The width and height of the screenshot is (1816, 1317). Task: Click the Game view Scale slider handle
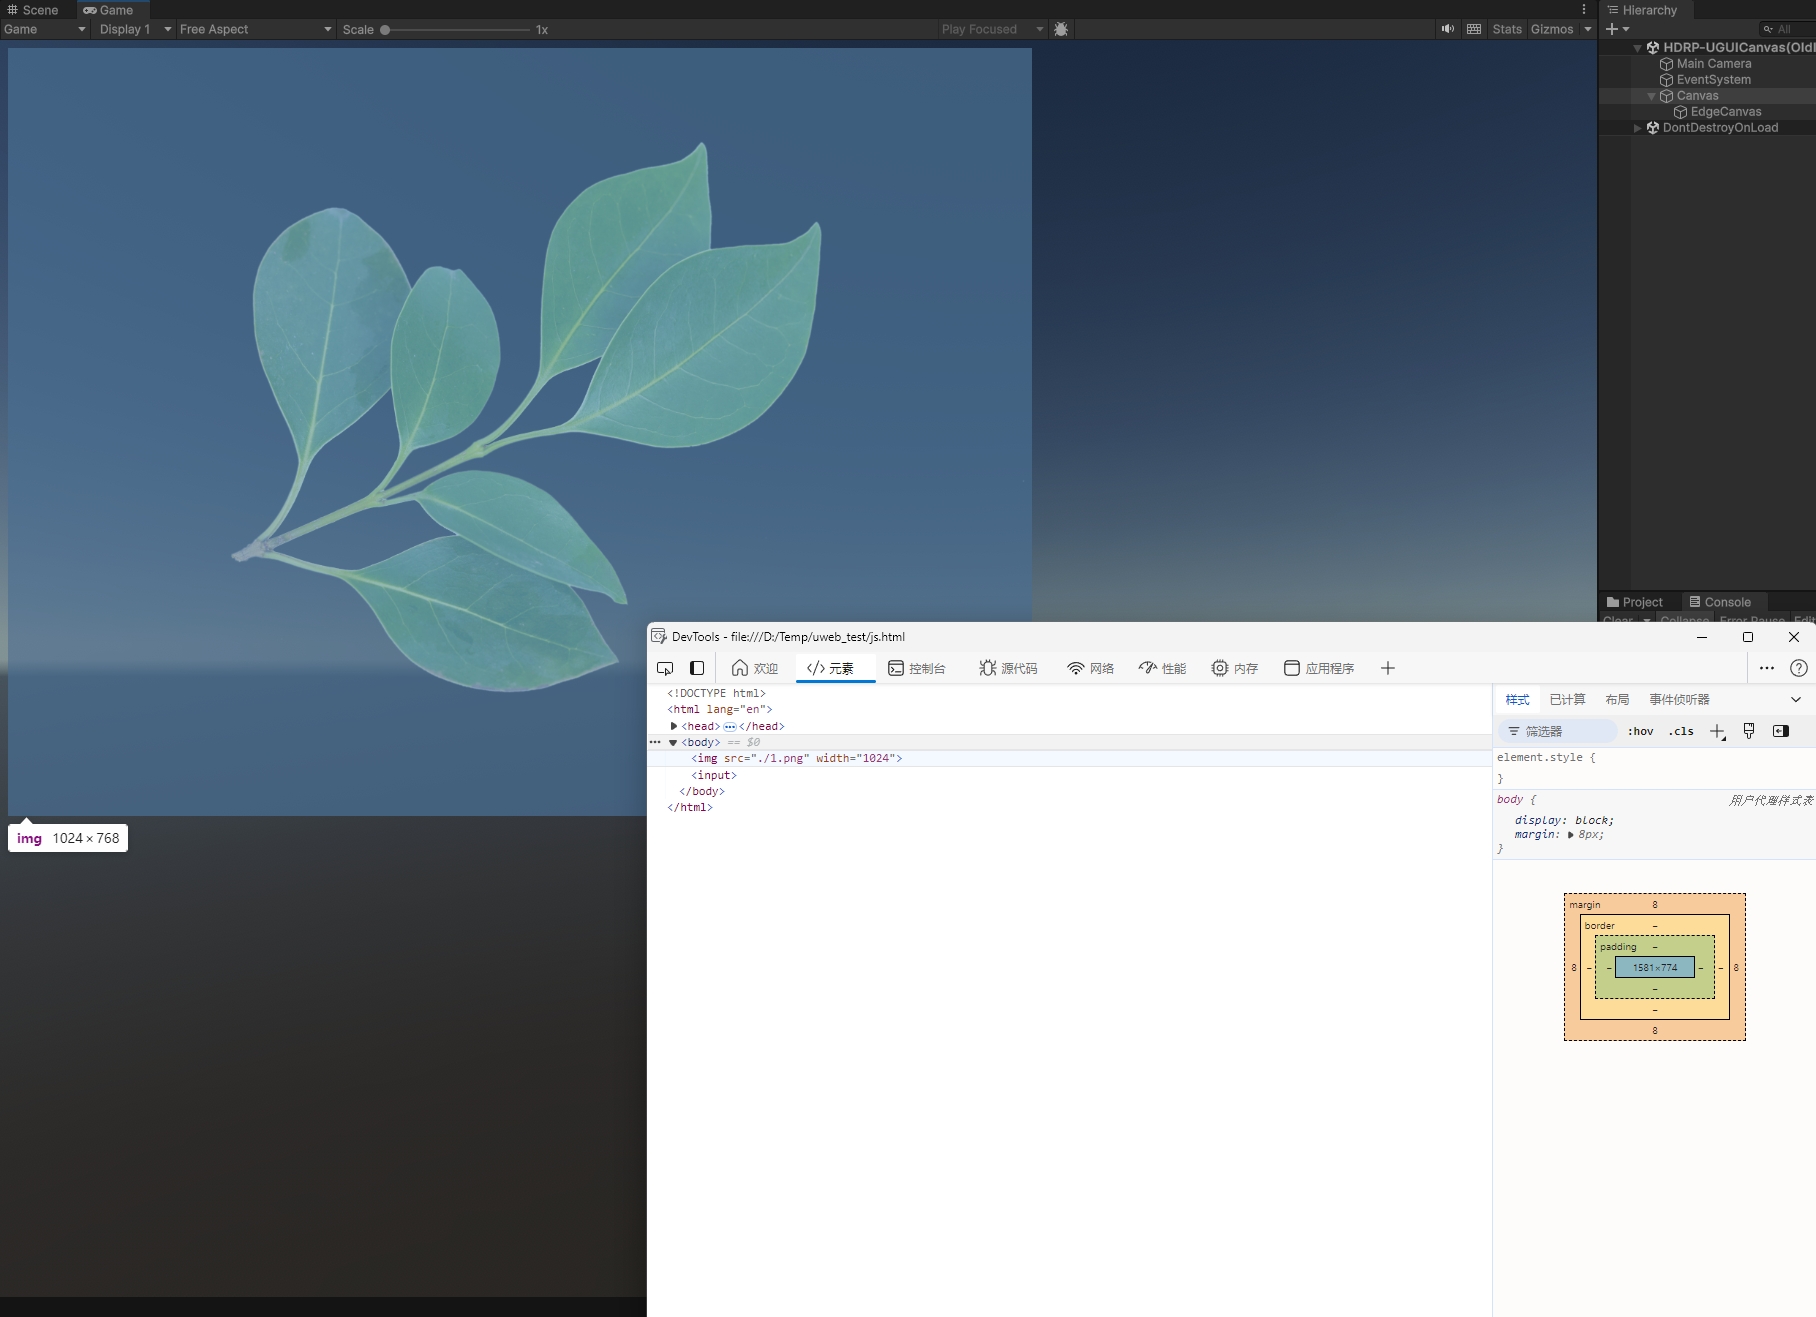385,30
